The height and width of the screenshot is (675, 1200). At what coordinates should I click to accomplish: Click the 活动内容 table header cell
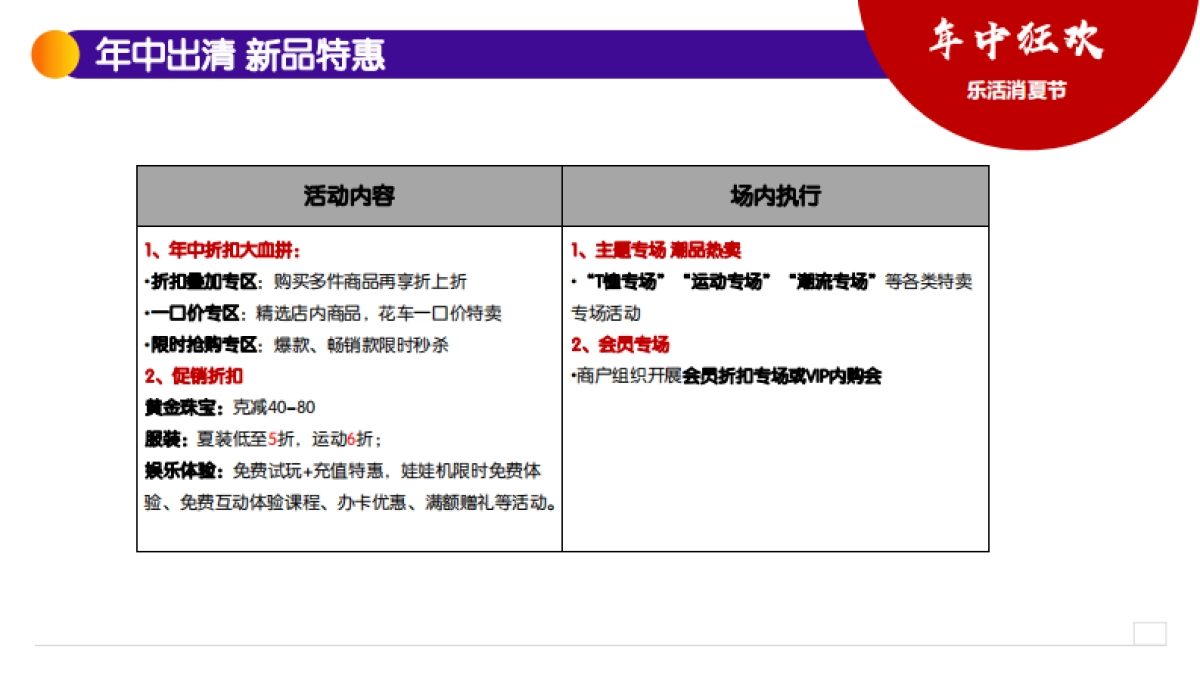(349, 196)
